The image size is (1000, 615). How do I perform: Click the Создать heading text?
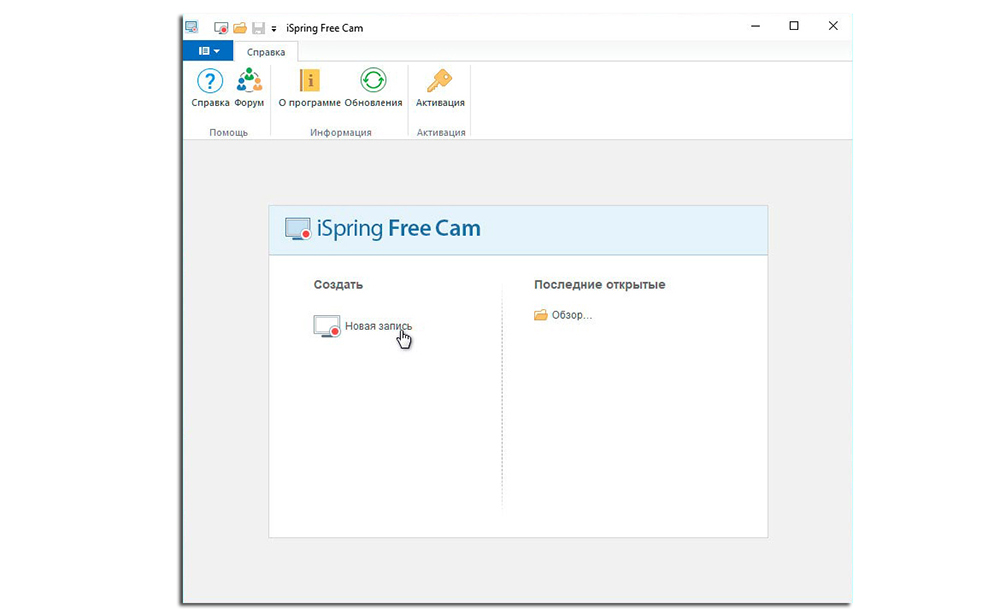click(x=338, y=285)
